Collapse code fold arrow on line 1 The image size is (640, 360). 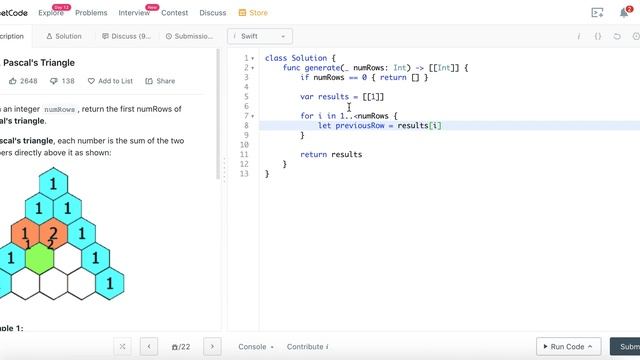coord(253,58)
